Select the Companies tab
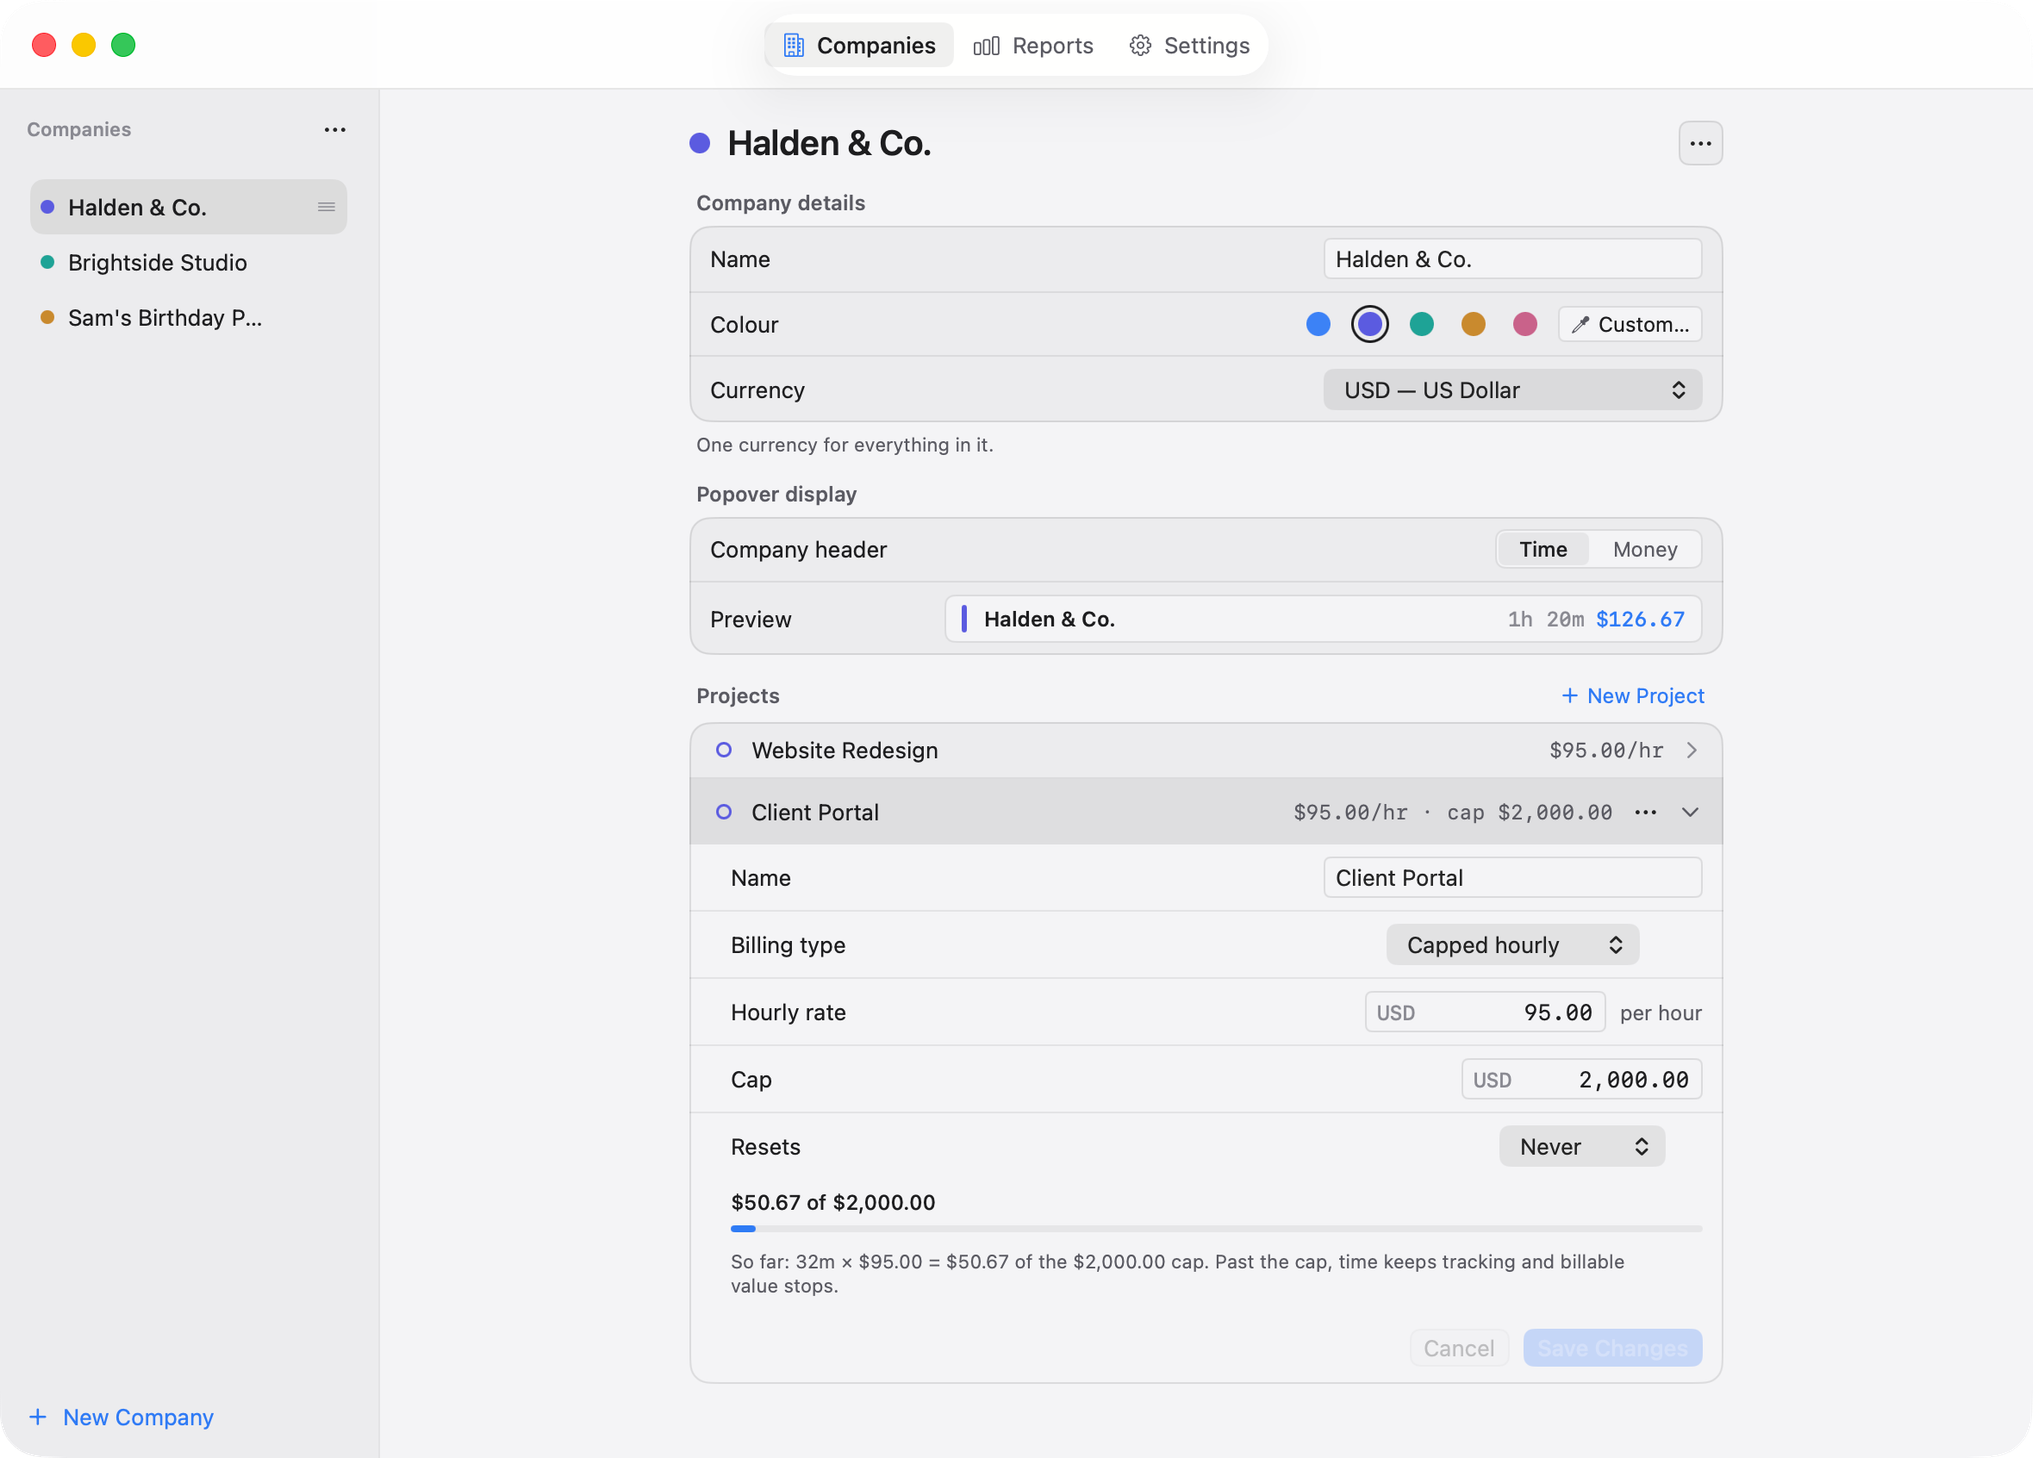The width and height of the screenshot is (2033, 1458). coord(860,45)
